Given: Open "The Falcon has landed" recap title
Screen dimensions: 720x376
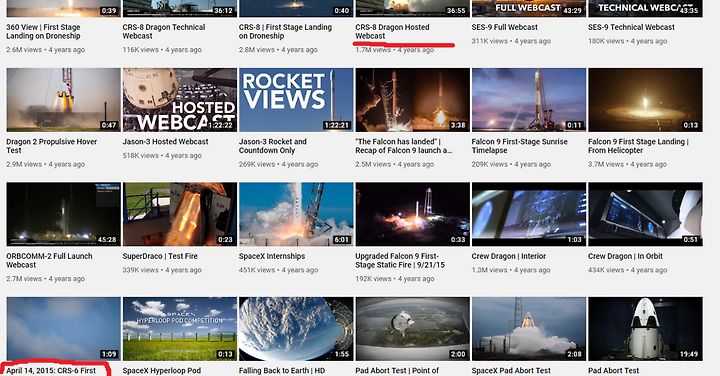Looking at the screenshot, I should pos(404,146).
